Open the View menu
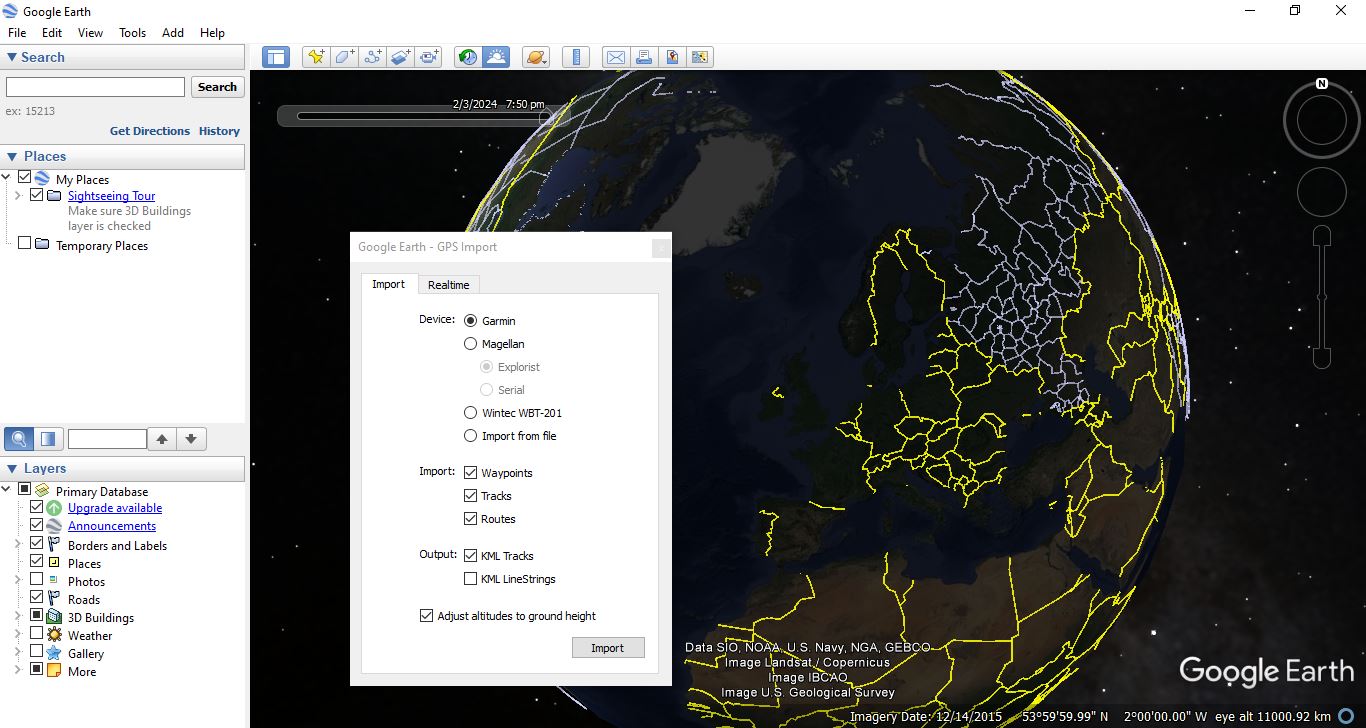The image size is (1366, 728). tap(90, 32)
